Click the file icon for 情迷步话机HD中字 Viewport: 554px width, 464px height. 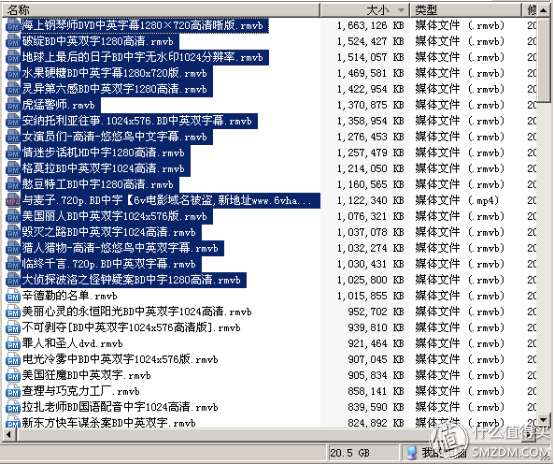13,153
